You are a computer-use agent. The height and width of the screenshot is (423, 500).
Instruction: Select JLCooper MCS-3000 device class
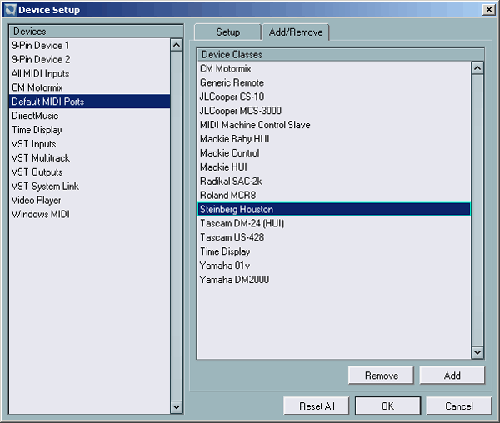pos(334,111)
